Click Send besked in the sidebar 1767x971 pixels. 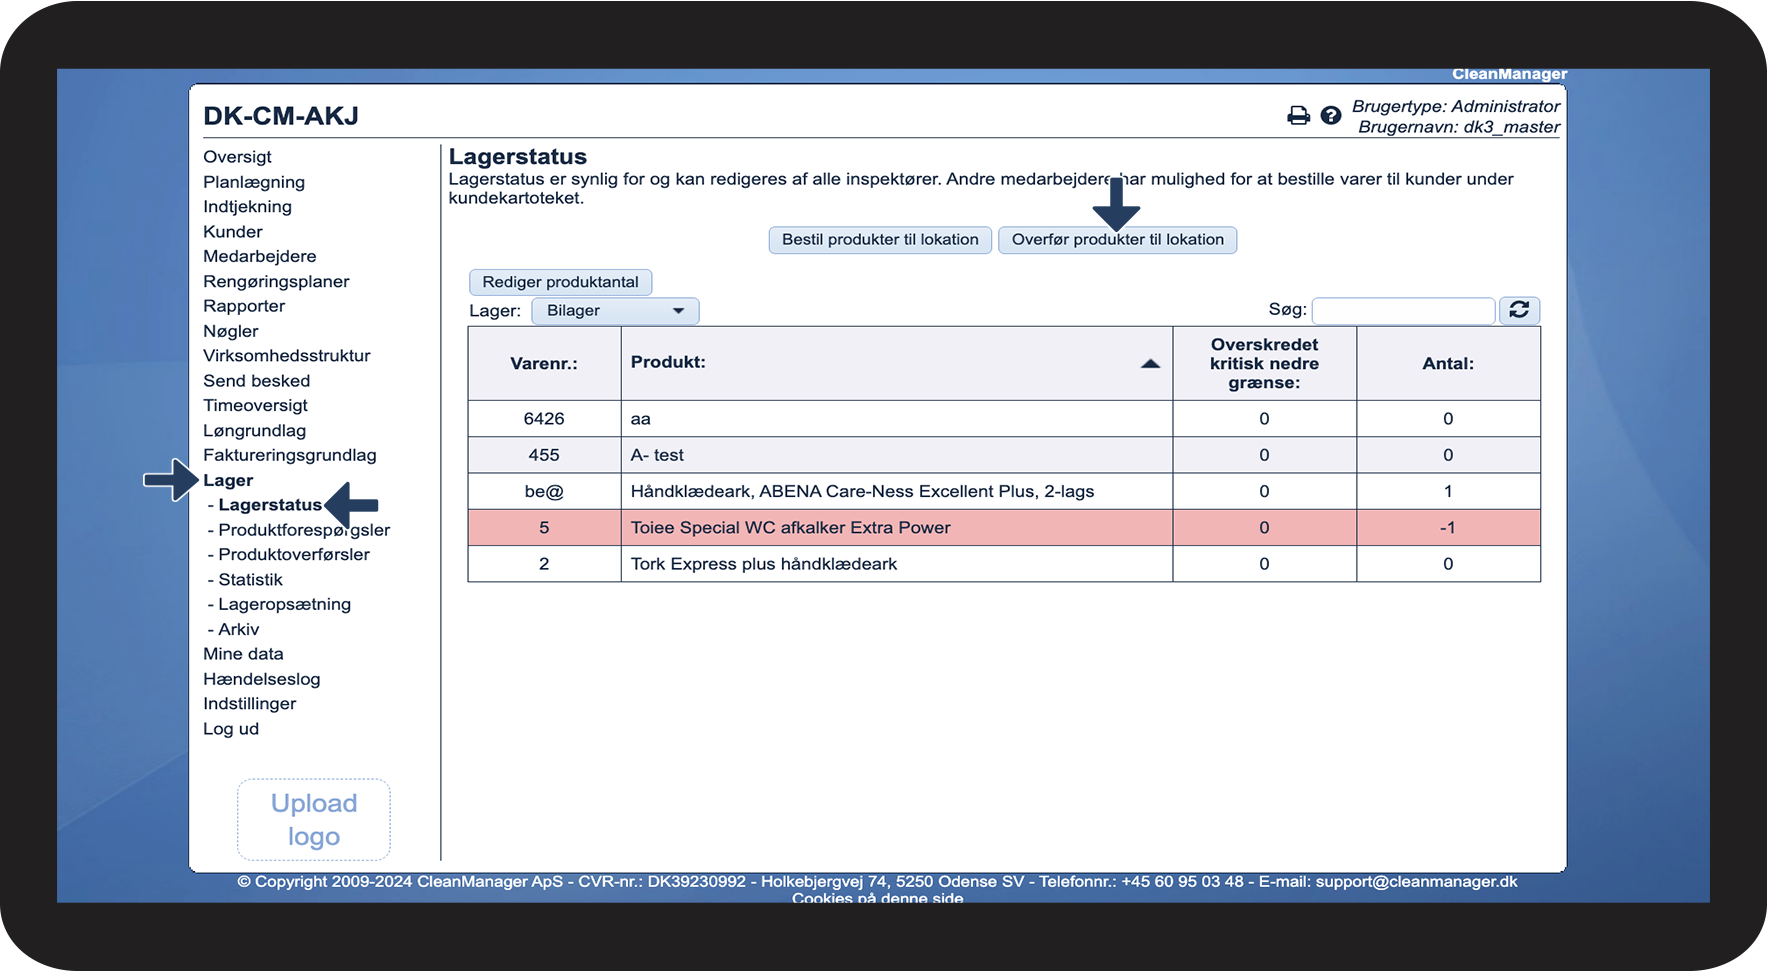coord(257,381)
